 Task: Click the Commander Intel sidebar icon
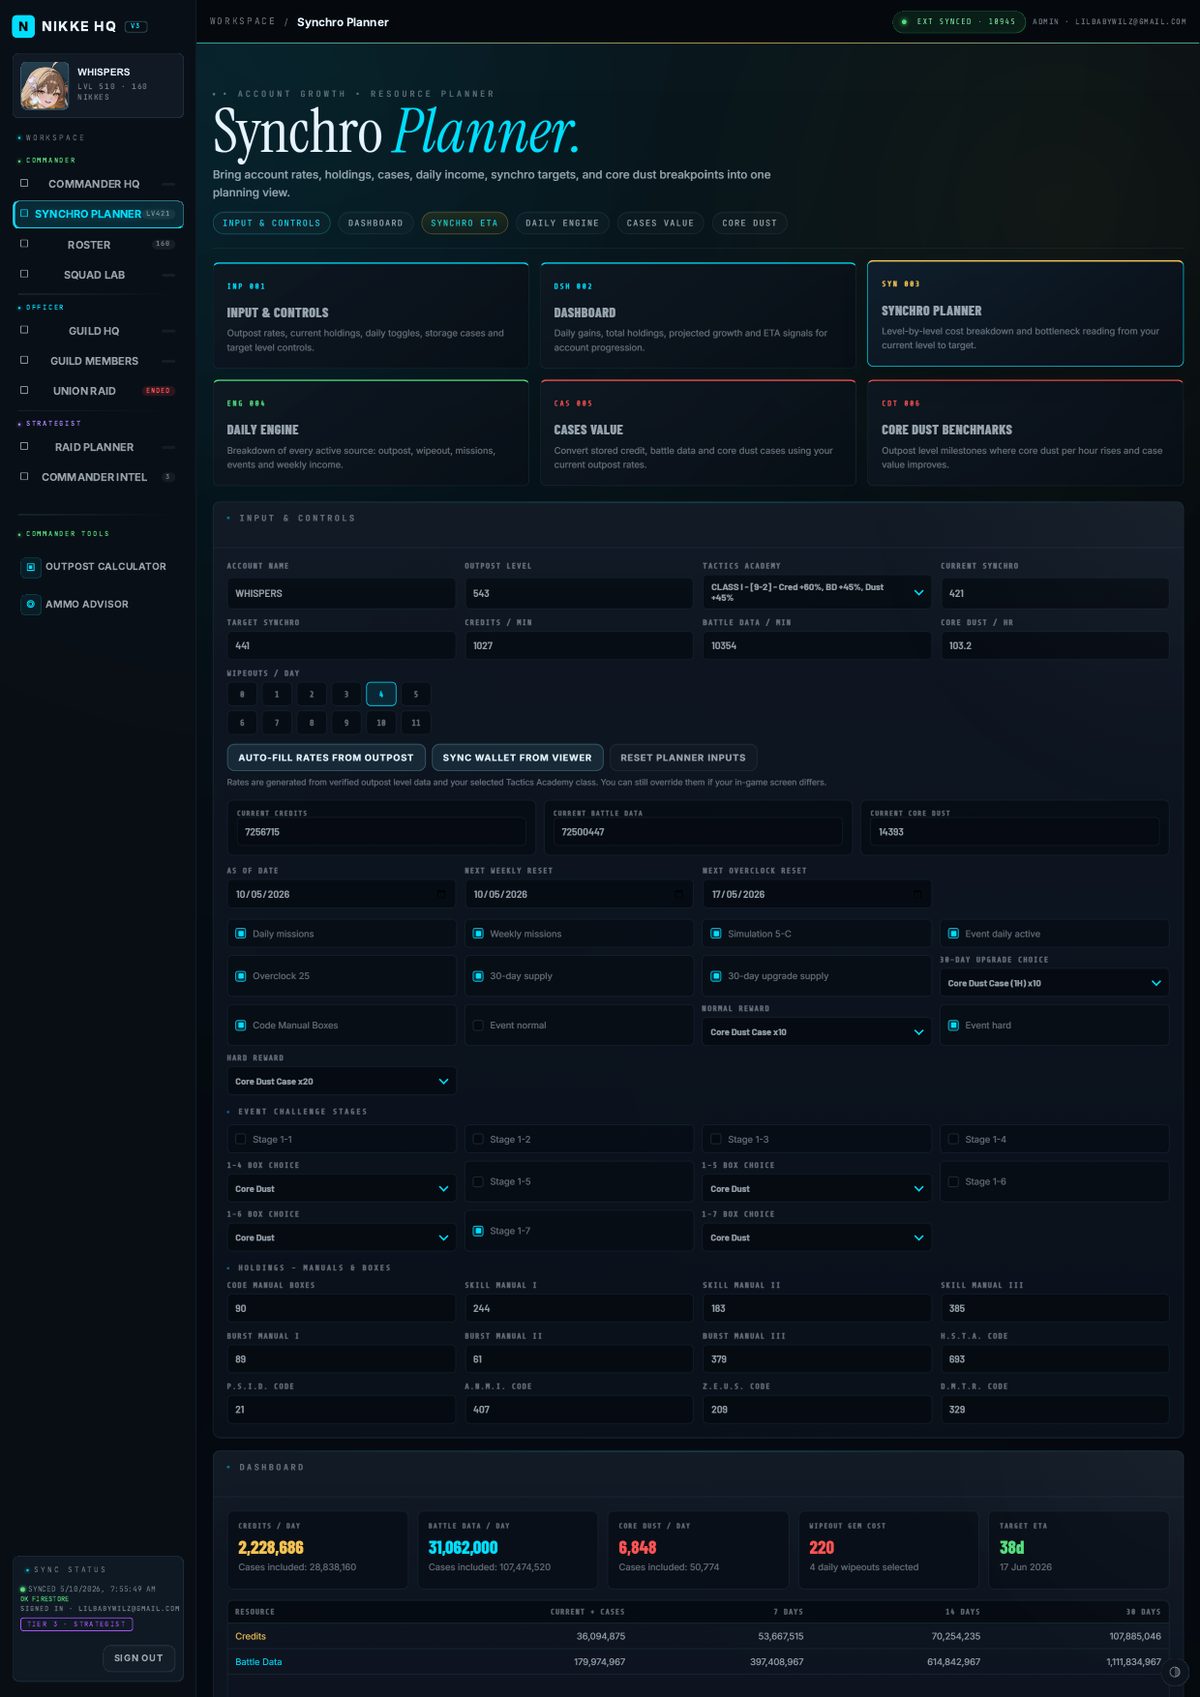click(x=24, y=476)
